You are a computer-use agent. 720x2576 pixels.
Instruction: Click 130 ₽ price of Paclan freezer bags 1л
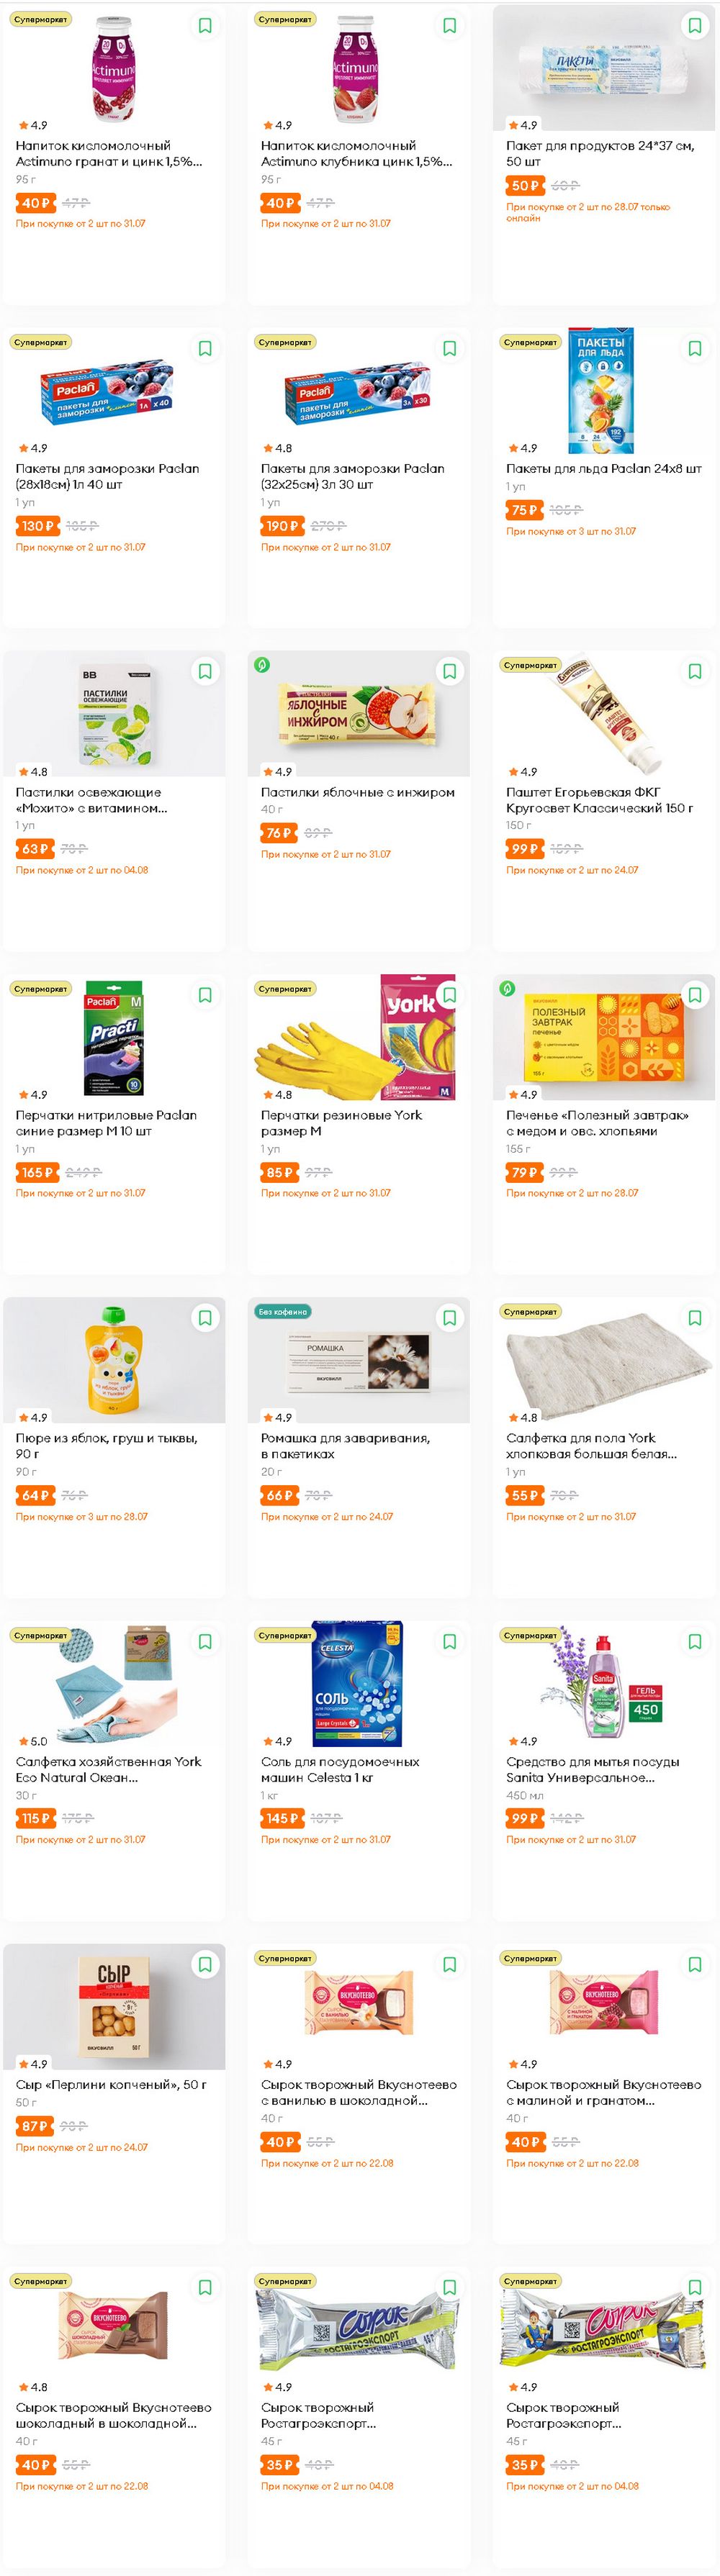[37, 526]
